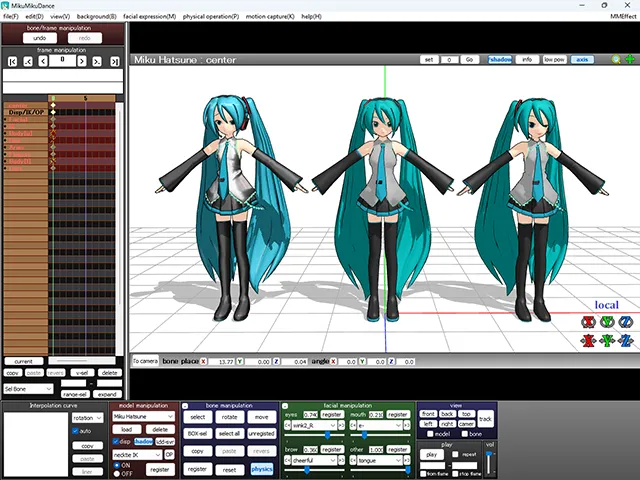Click the blue Z rotation axis icon

[625, 322]
